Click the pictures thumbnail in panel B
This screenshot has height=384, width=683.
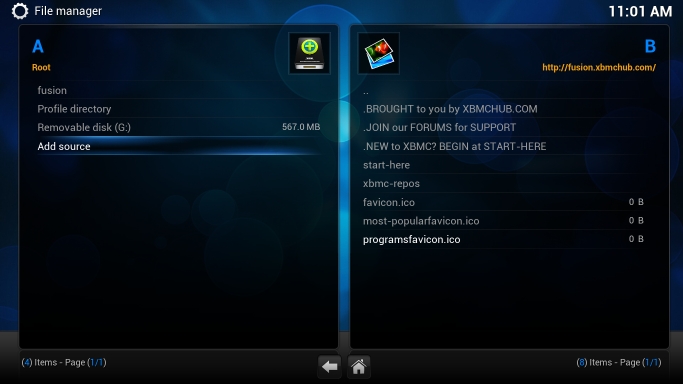(379, 53)
